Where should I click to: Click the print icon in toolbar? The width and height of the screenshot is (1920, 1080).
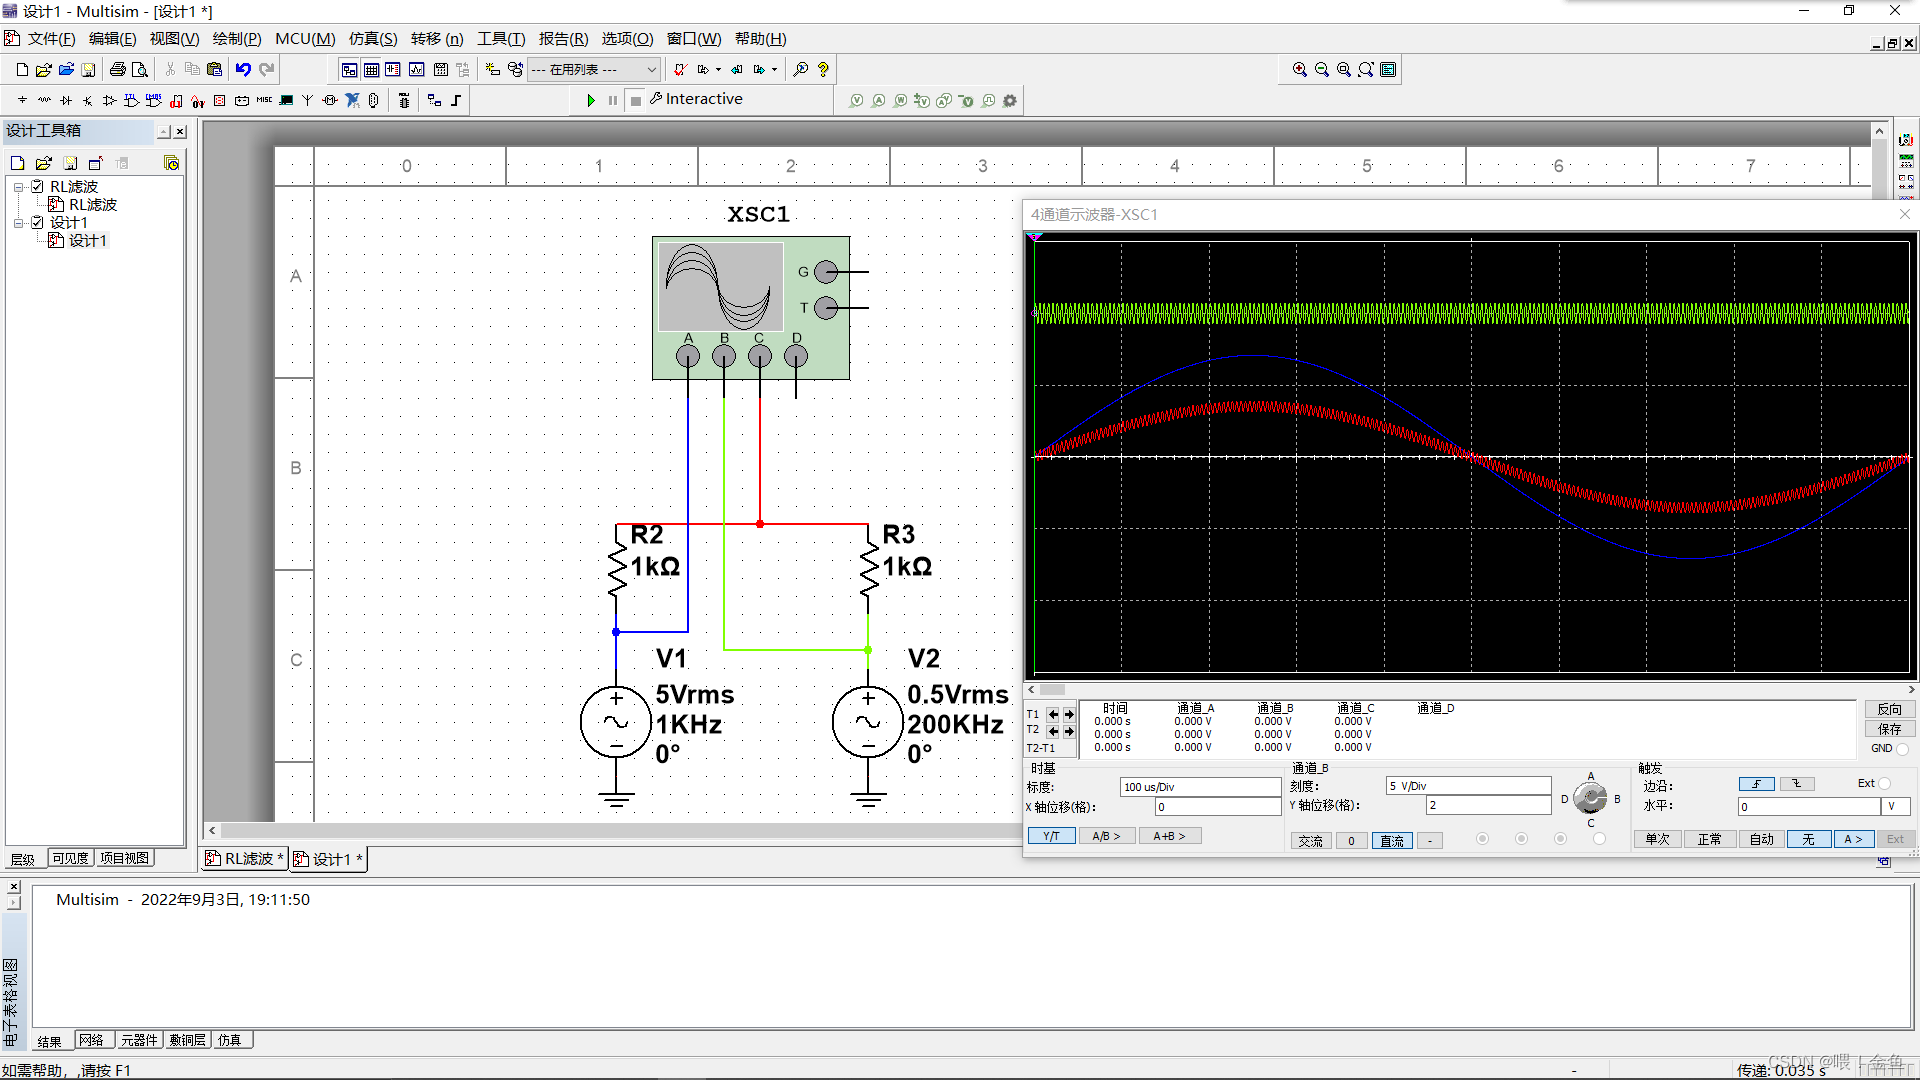[118, 69]
